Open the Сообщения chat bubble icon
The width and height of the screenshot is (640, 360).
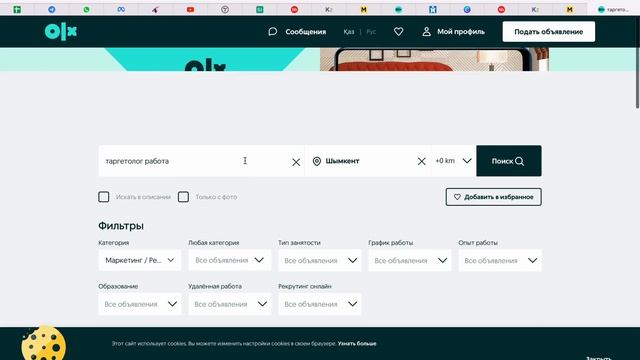pyautogui.click(x=273, y=31)
